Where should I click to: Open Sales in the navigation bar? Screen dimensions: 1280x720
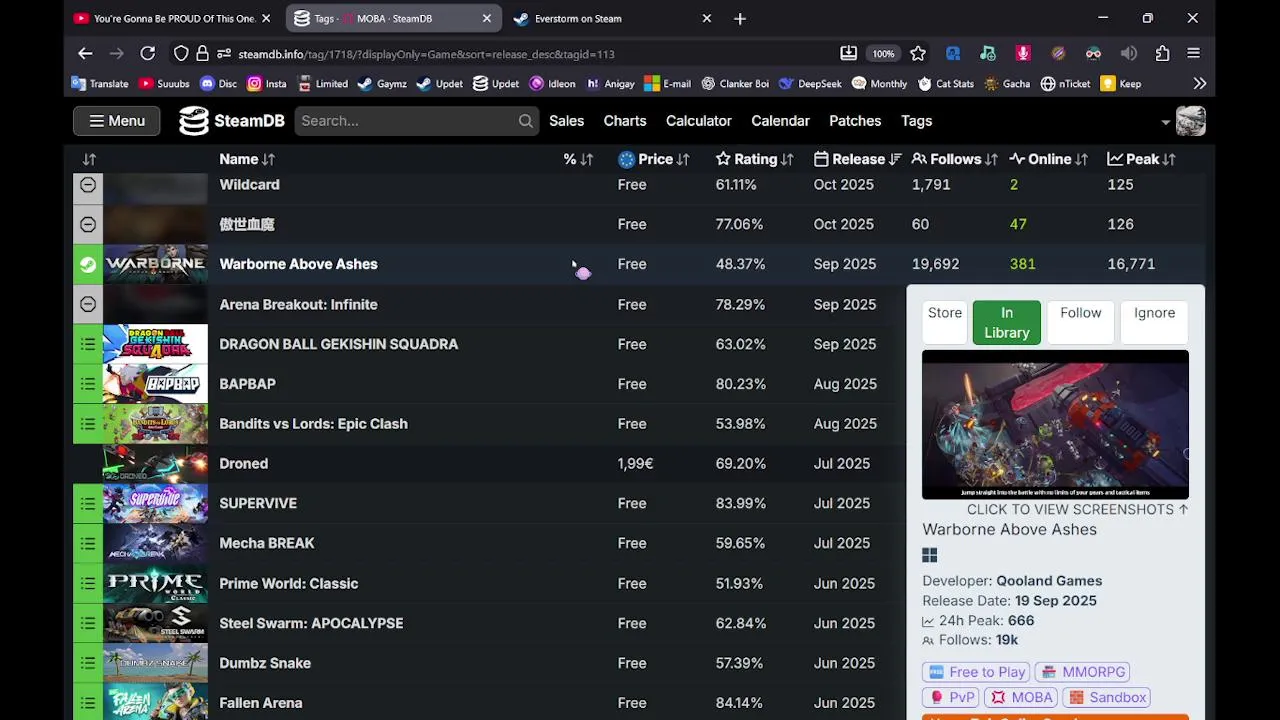566,121
